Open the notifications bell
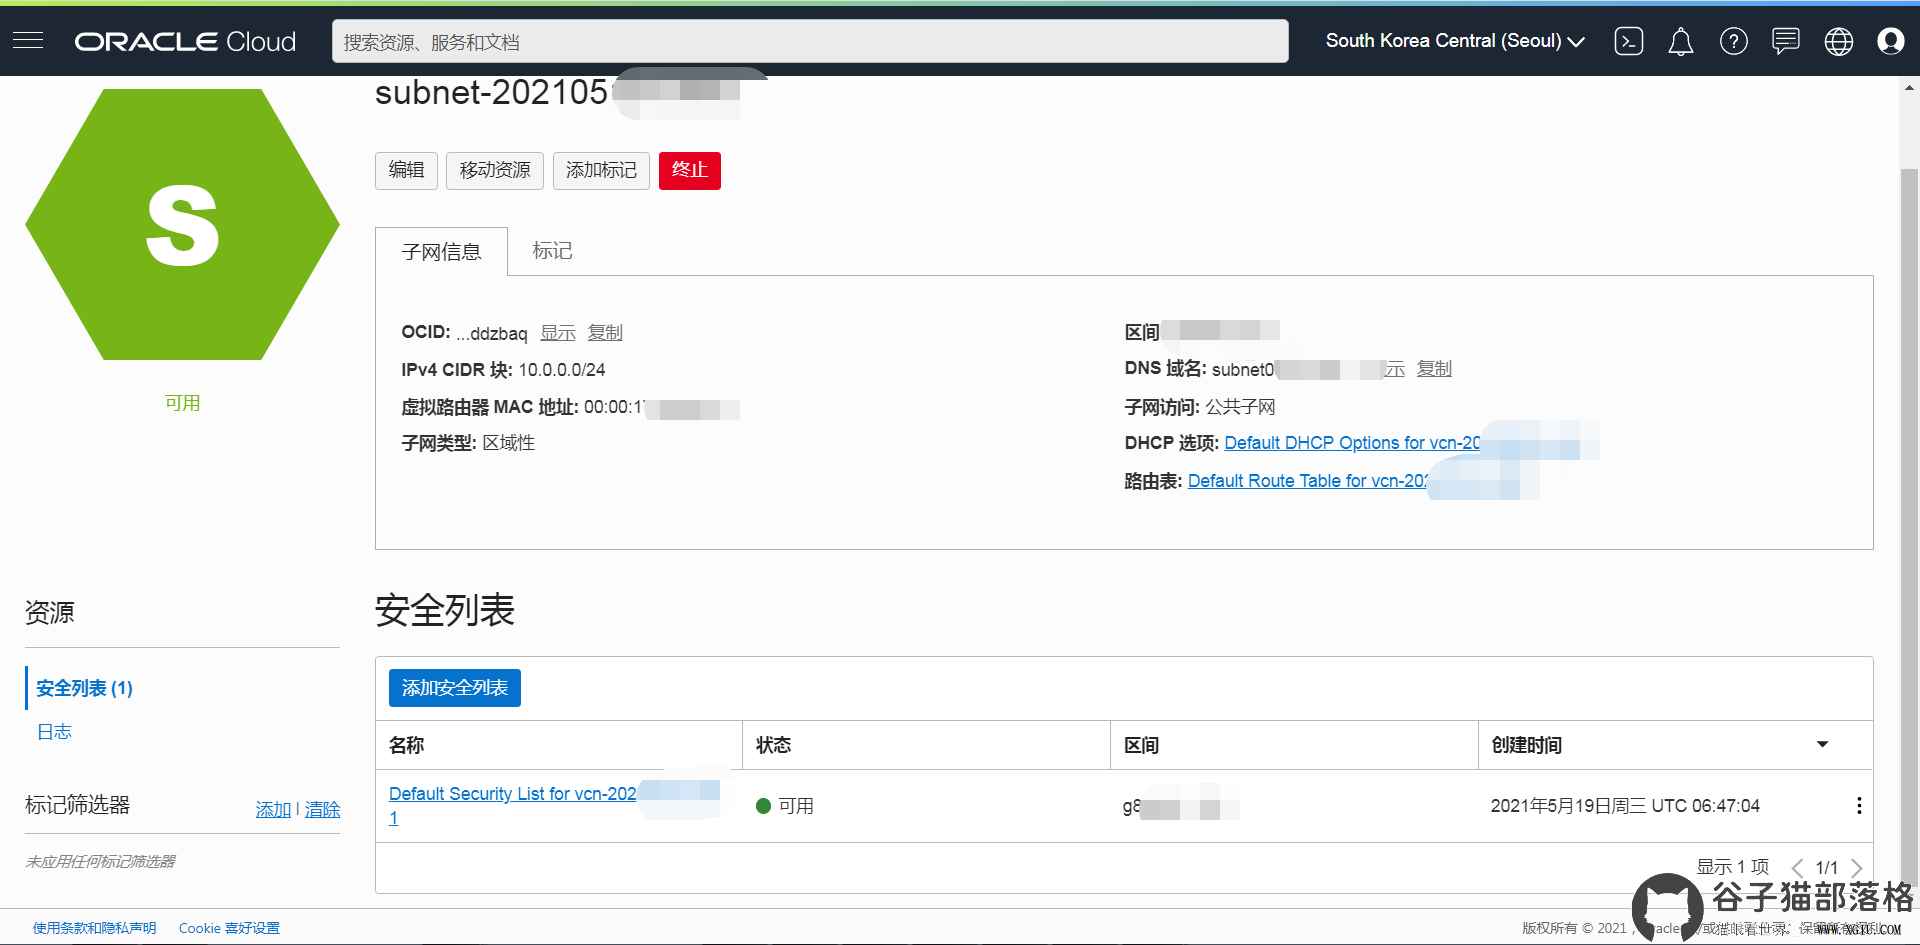 click(x=1681, y=41)
